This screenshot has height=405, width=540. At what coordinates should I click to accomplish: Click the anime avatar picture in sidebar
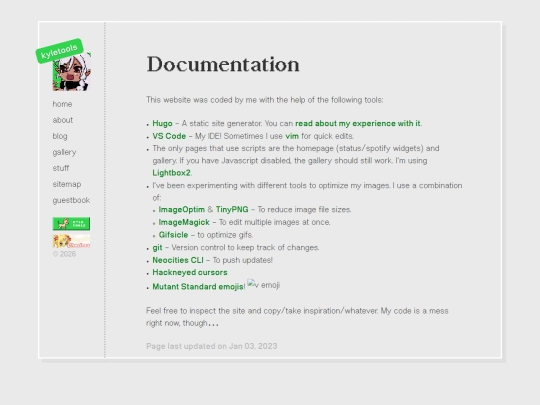72,72
